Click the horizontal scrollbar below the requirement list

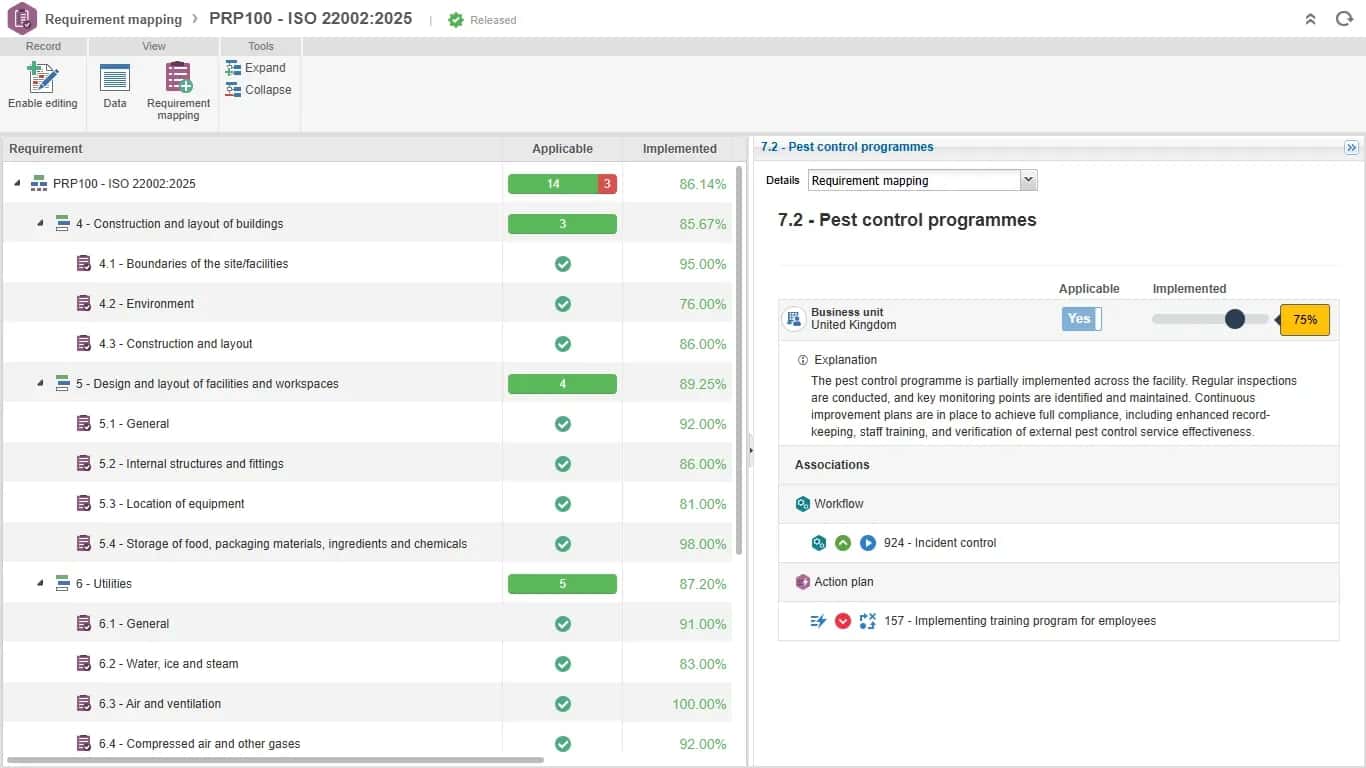(x=275, y=760)
